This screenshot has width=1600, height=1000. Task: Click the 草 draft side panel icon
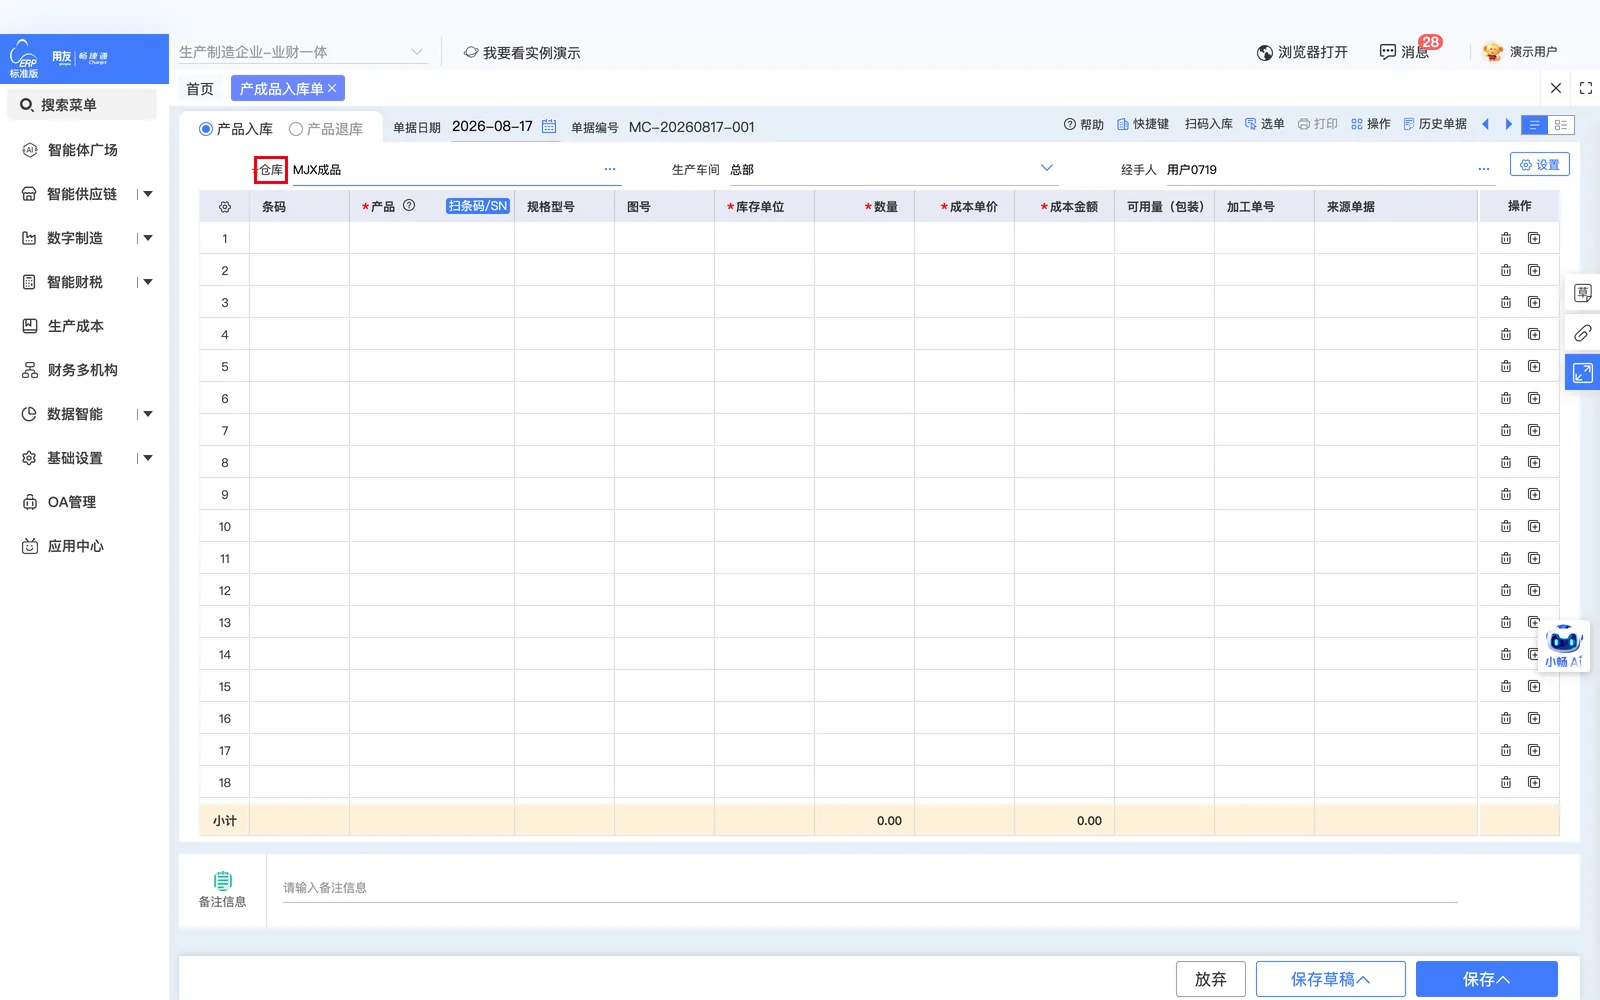click(x=1583, y=293)
